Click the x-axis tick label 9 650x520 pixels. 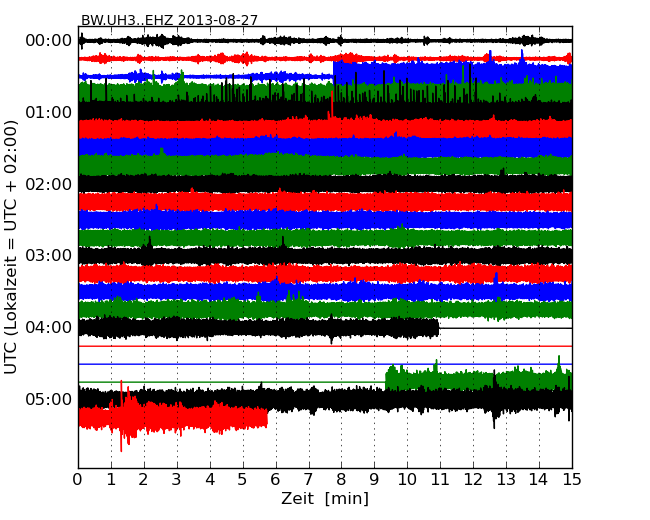374,480
